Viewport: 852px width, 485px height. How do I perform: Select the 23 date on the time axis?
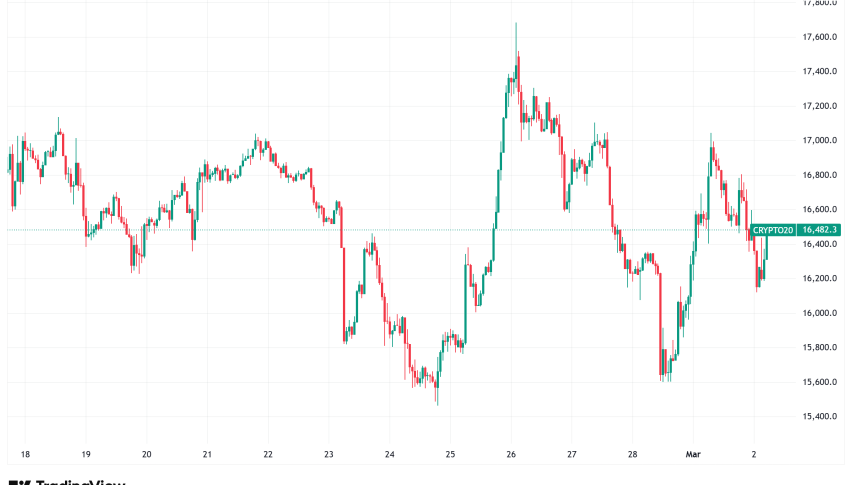(x=329, y=452)
